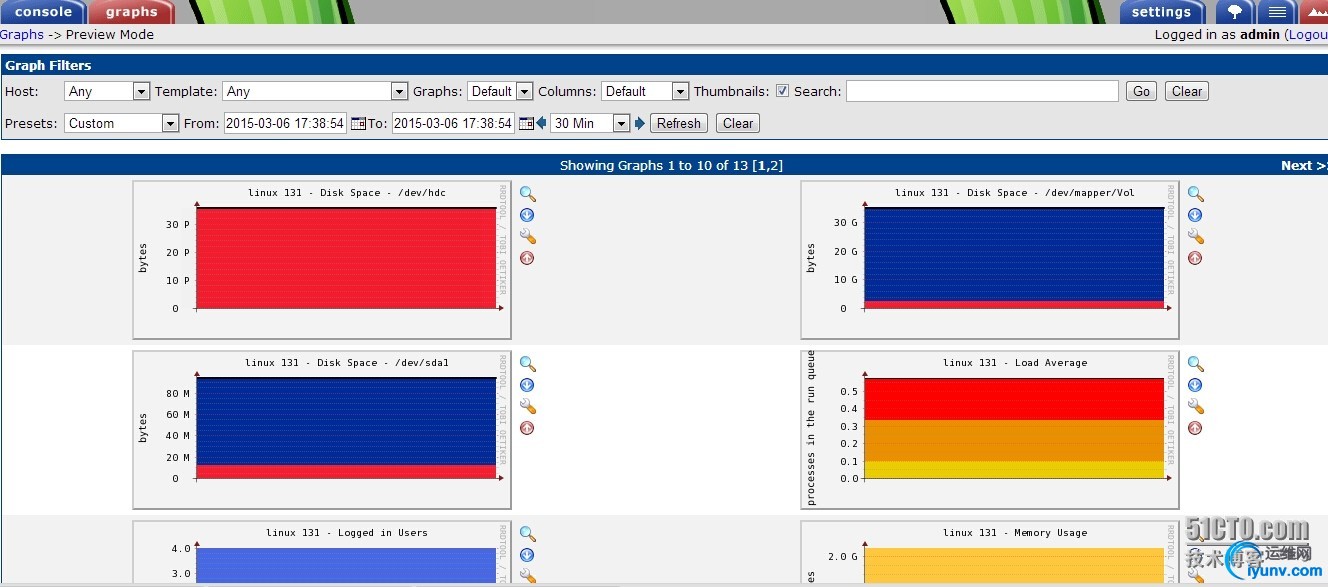1328x587 pixels.
Task: Toggle the Thumbnails checkbox
Action: 782,91
